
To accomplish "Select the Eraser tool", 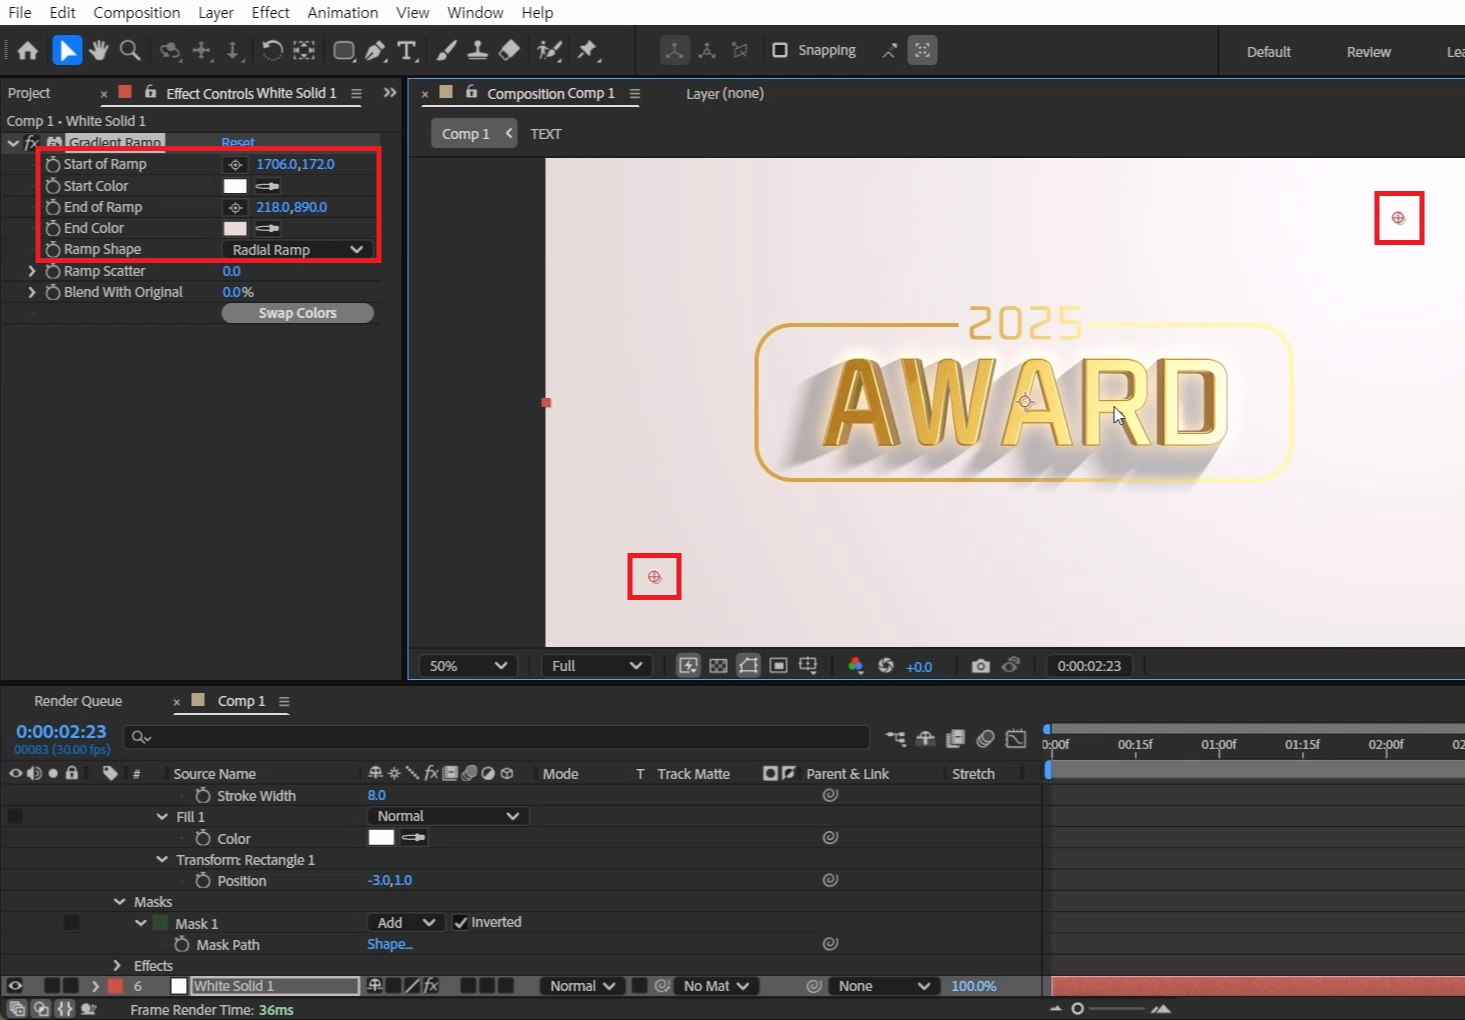I will 509,50.
